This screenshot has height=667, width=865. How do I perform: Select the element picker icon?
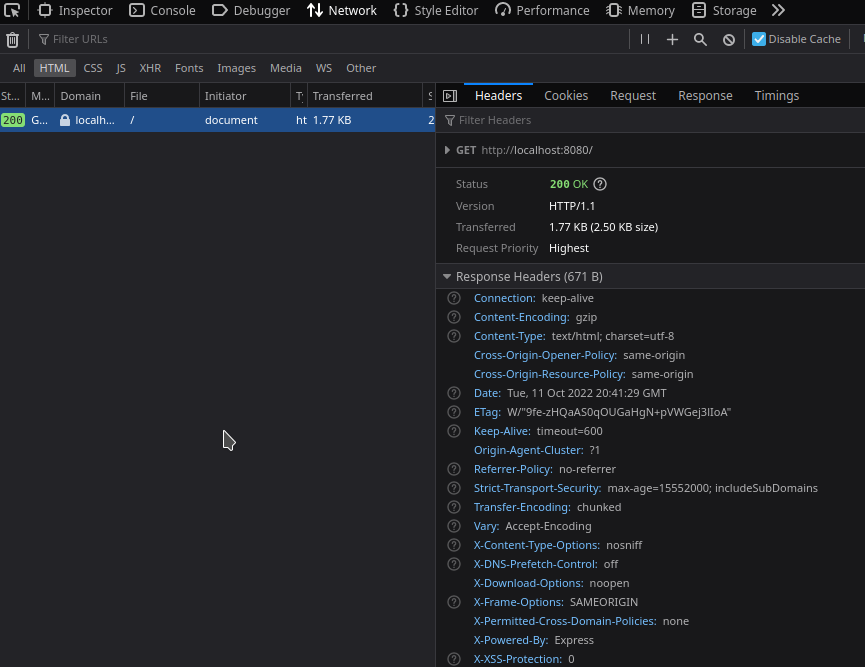14,10
